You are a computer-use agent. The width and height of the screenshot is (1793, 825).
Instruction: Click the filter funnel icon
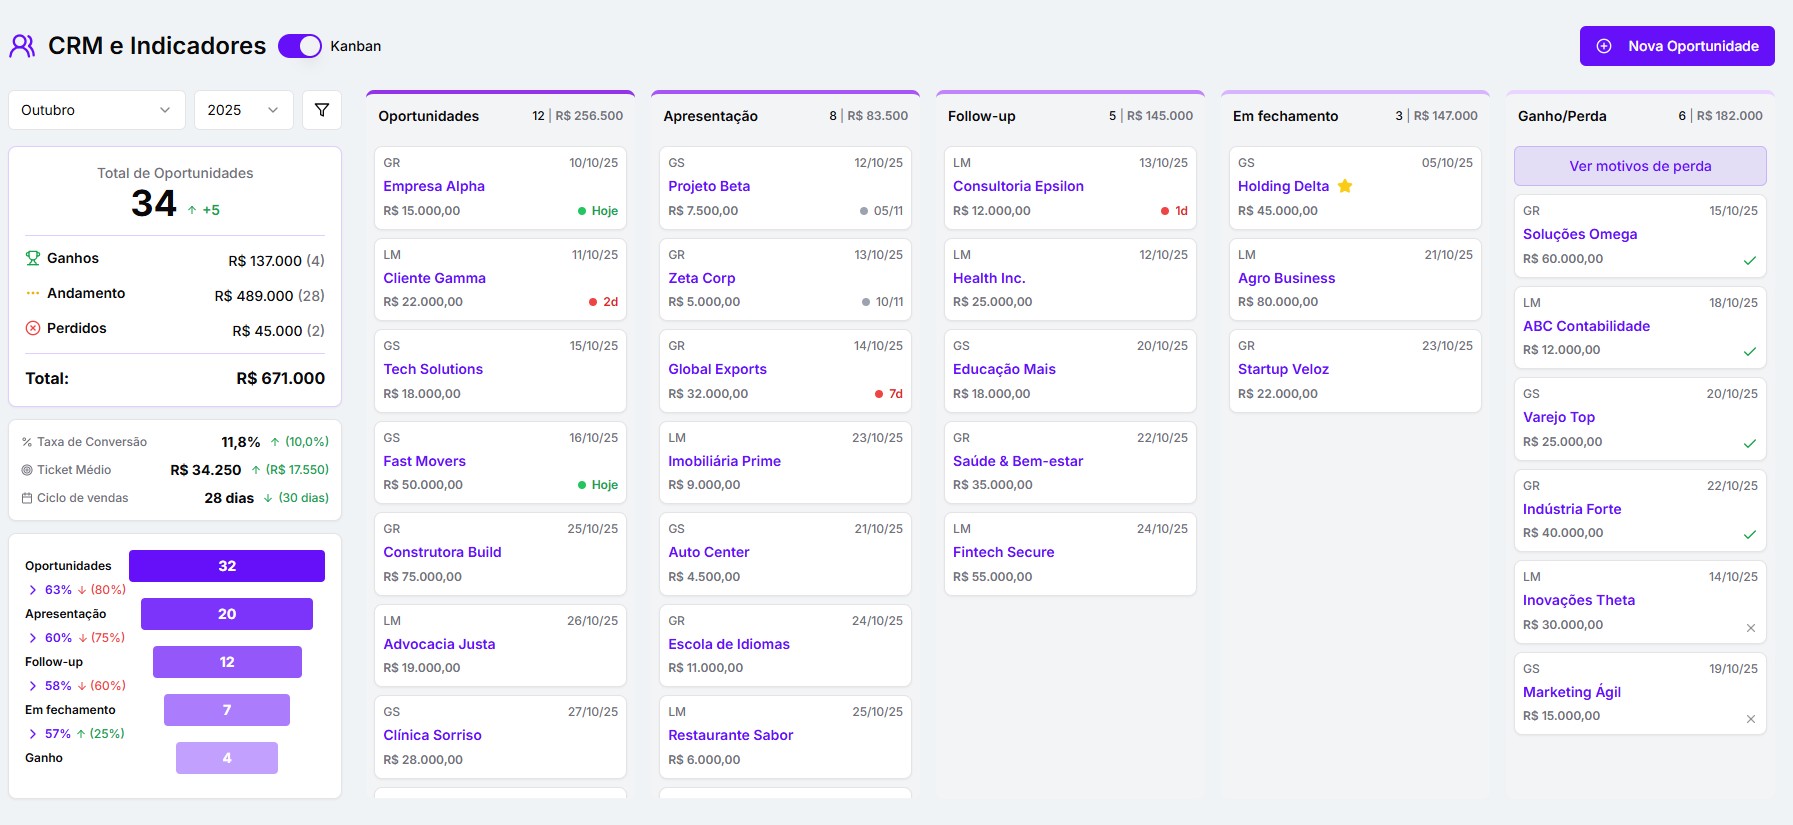[x=322, y=110]
